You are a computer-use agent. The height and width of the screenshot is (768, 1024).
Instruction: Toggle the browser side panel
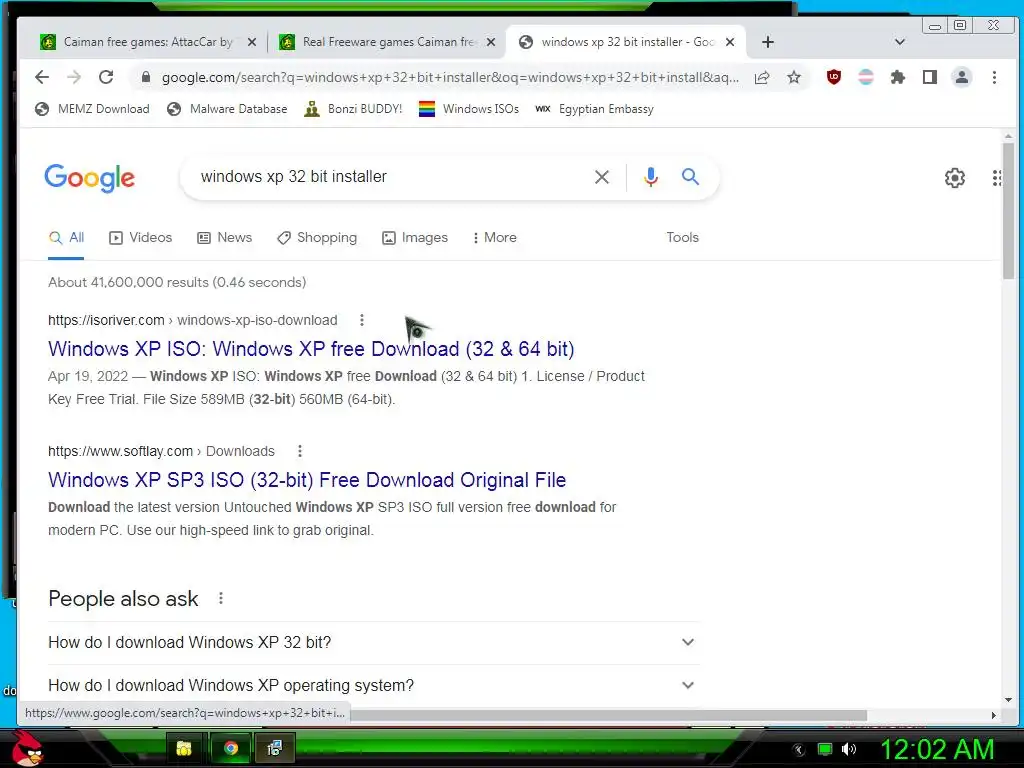(x=930, y=77)
